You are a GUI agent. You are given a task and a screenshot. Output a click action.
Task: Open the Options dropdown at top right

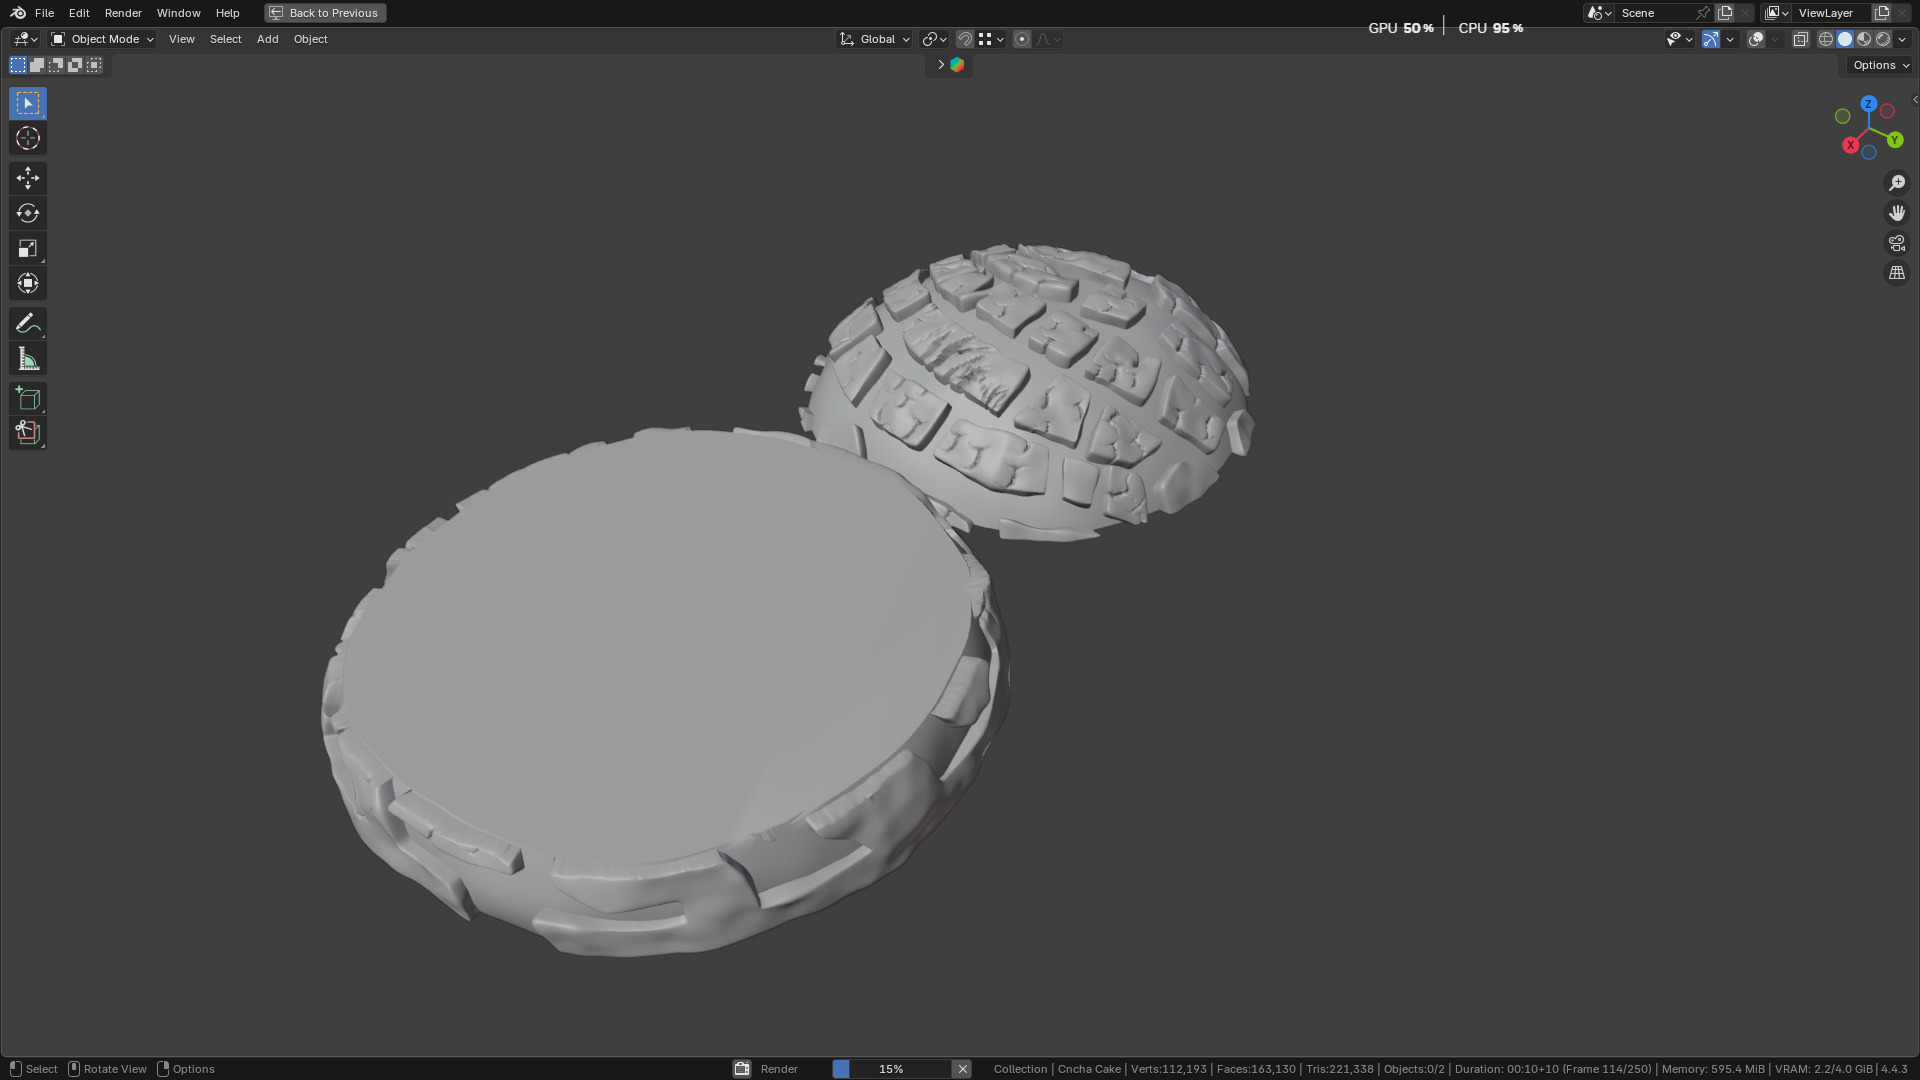(x=1879, y=65)
